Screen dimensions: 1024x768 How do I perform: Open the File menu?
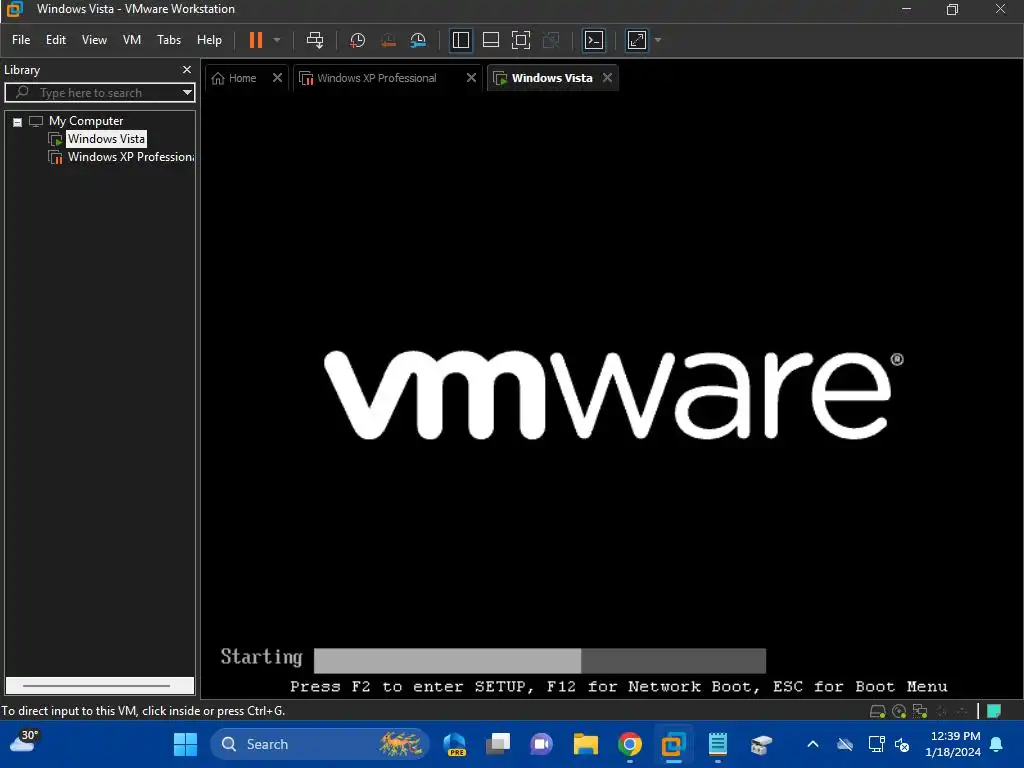(x=21, y=40)
